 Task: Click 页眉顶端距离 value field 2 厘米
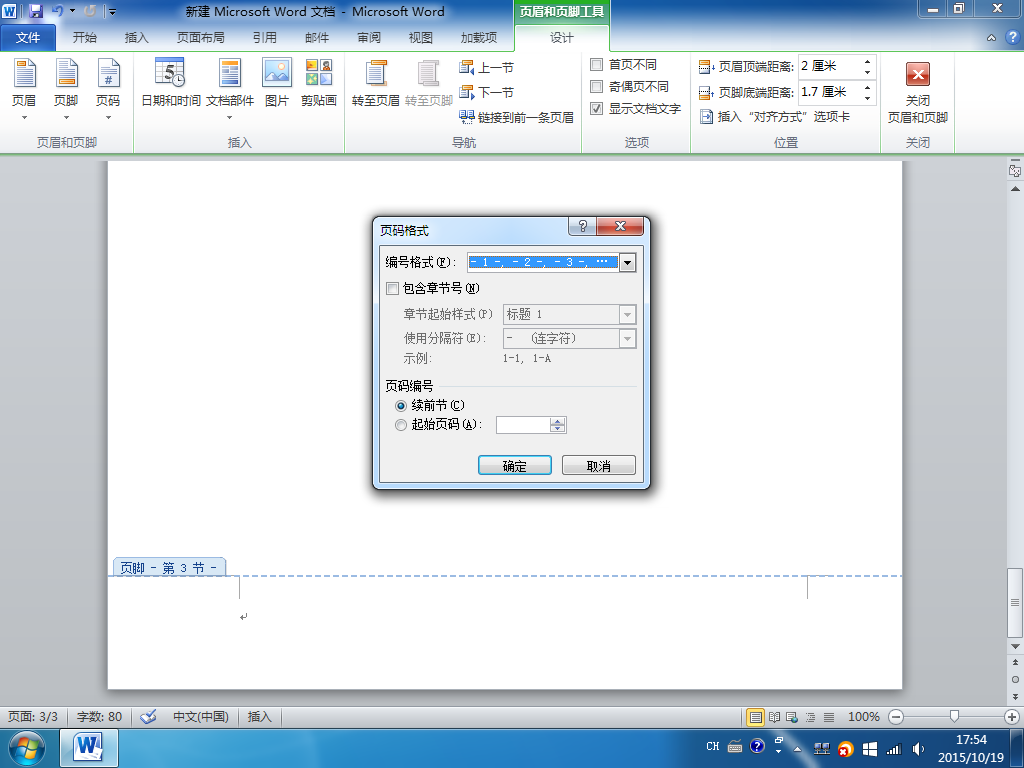tap(829, 66)
